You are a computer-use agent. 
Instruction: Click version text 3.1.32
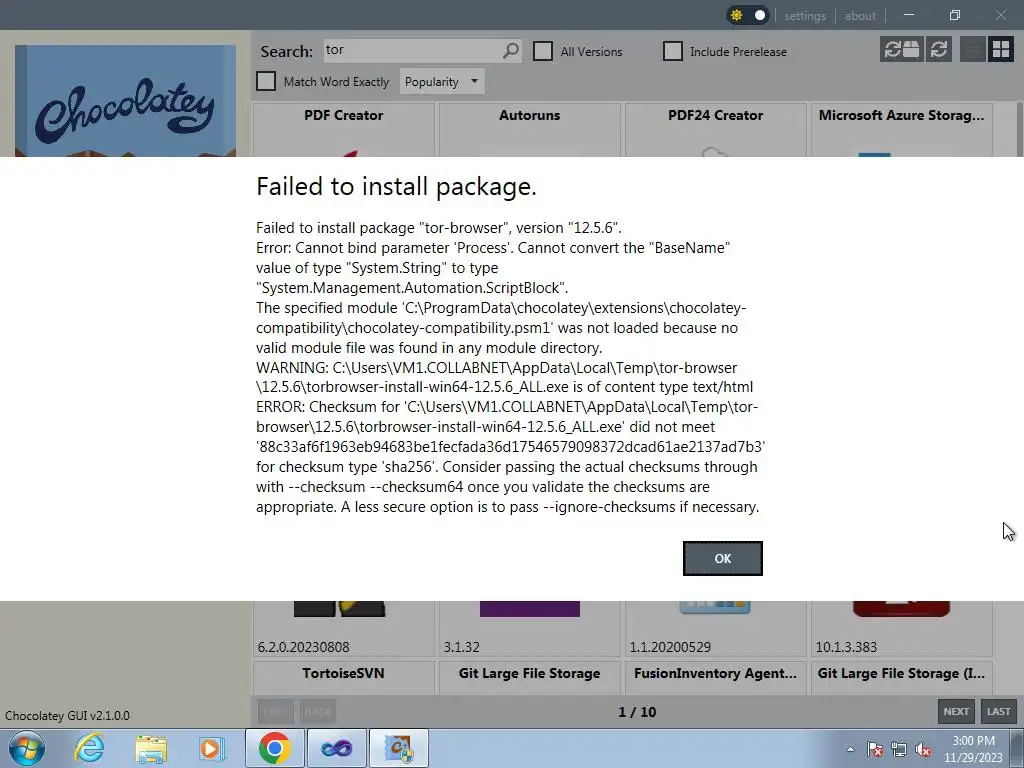tap(462, 647)
